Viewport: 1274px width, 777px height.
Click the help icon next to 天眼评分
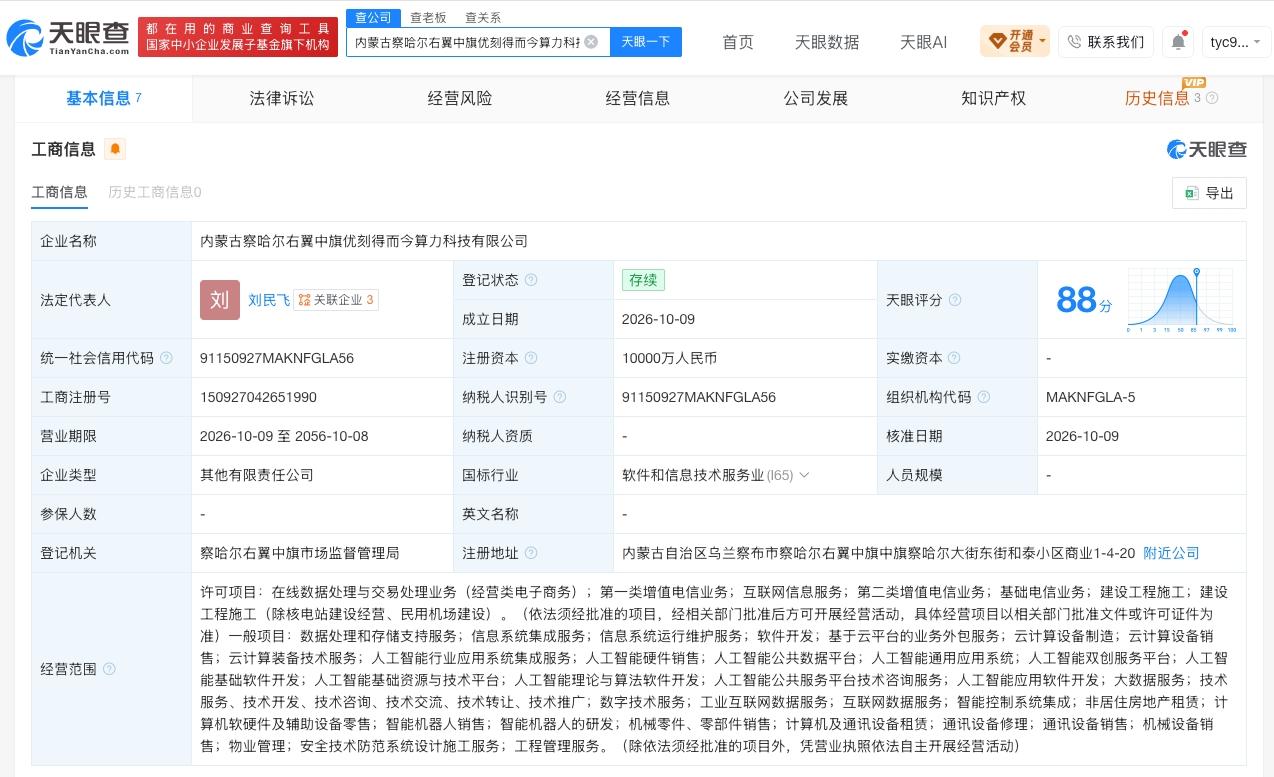pos(955,300)
